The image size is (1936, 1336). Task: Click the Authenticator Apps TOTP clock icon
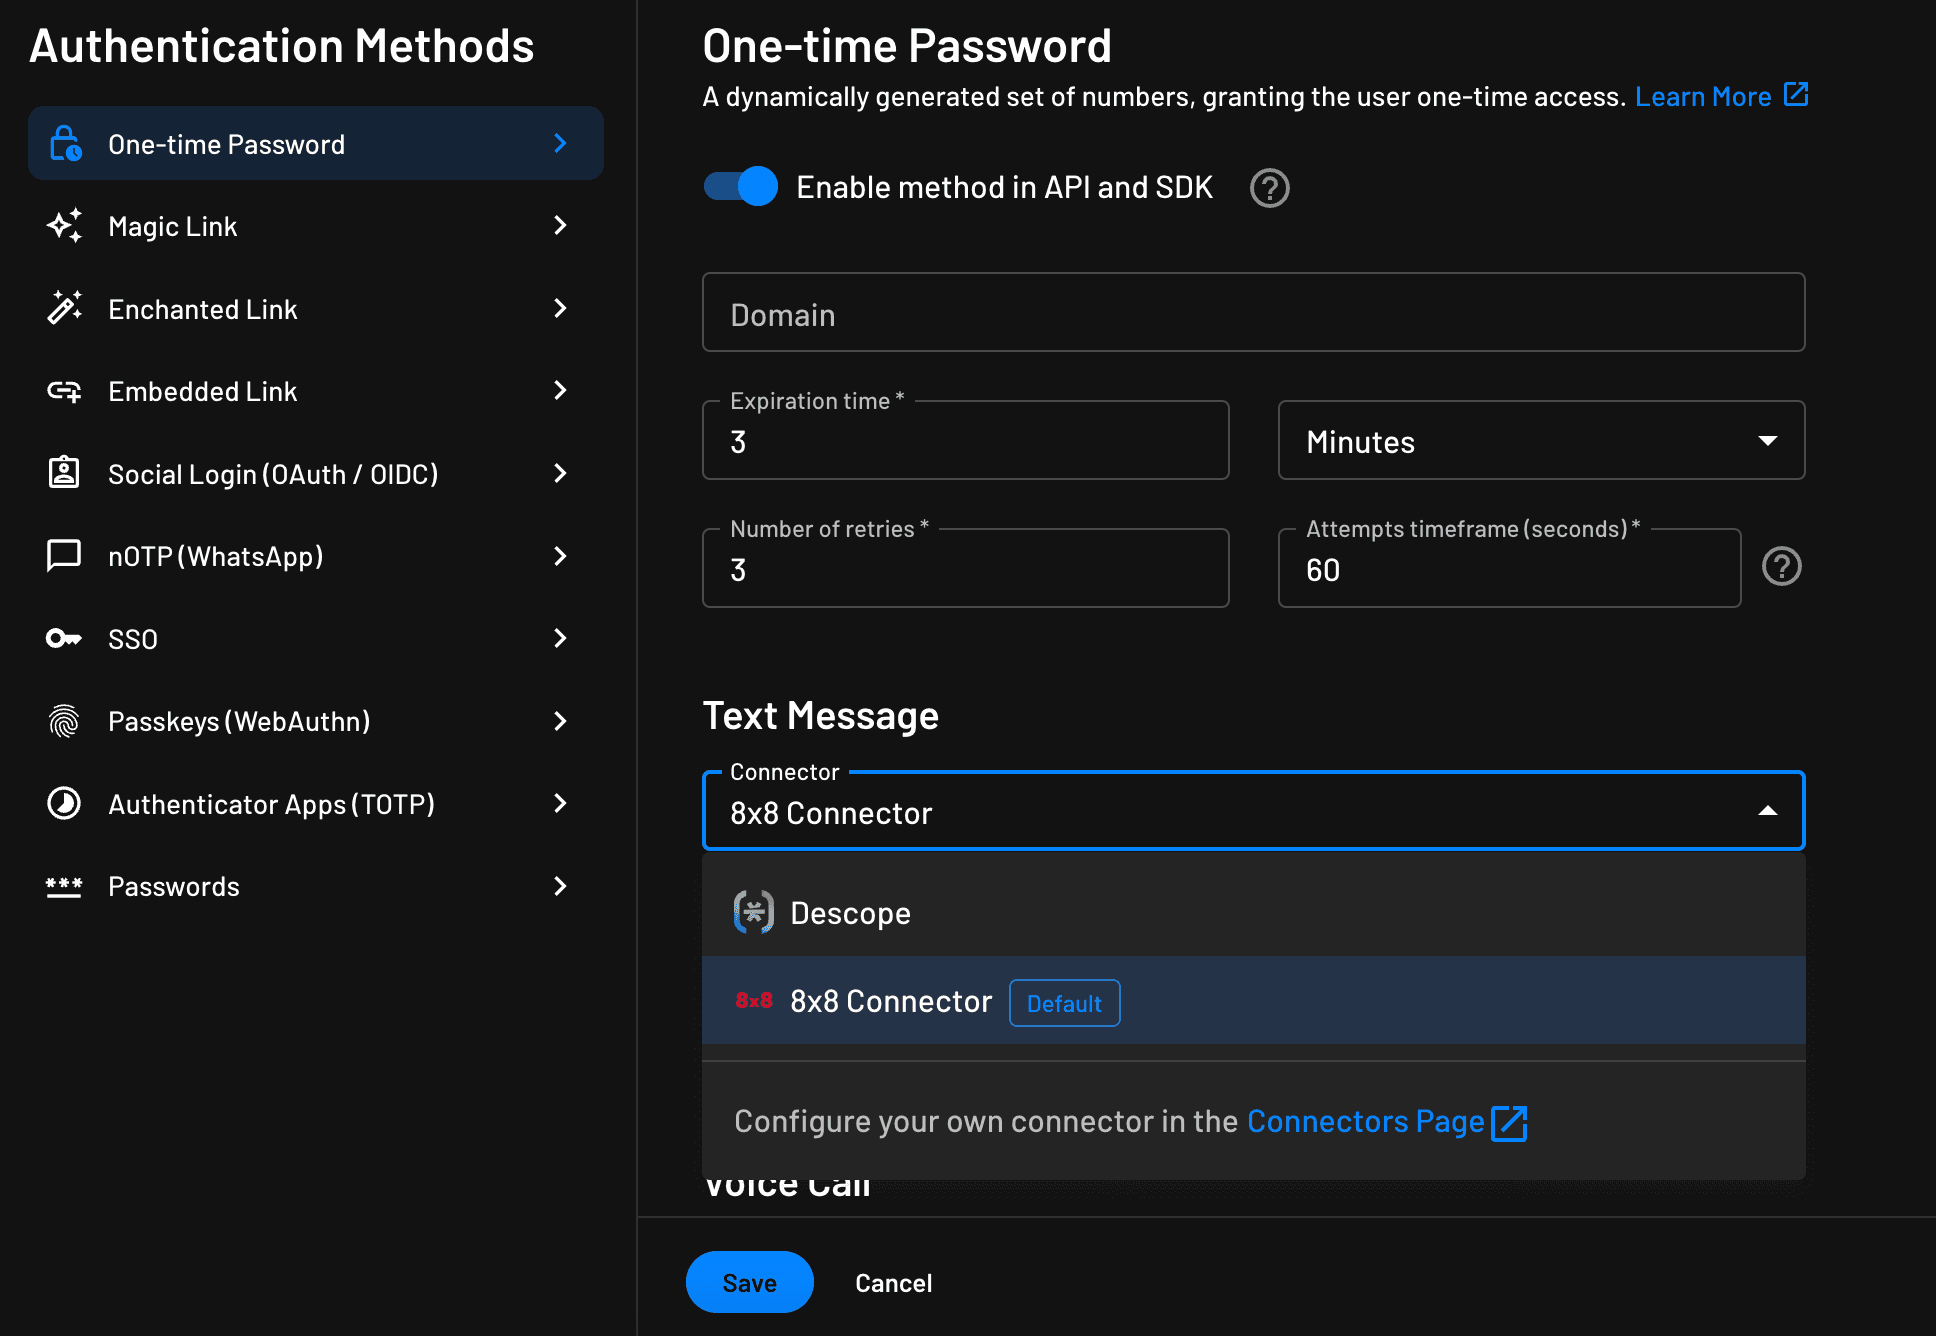[65, 803]
